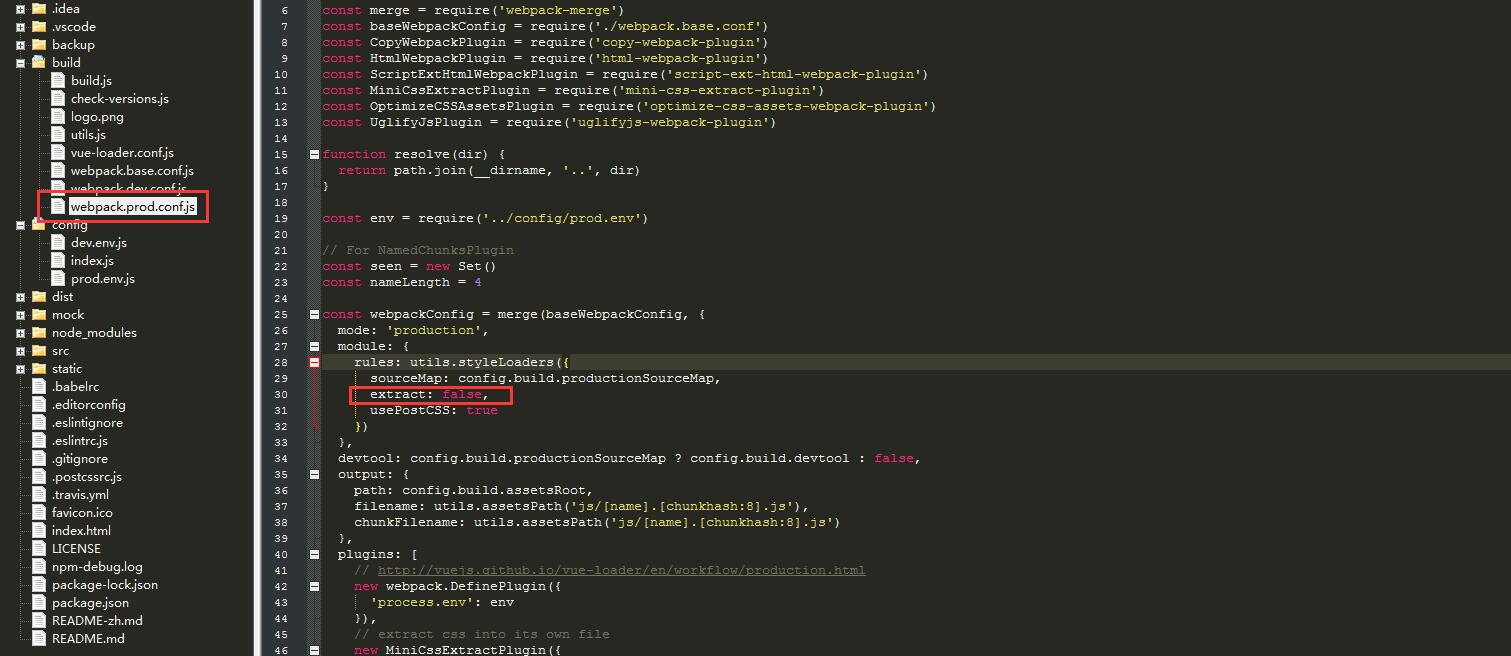Screen dimensions: 1511x656
Task: Click the prod.env.js file icon
Action: [x=58, y=278]
